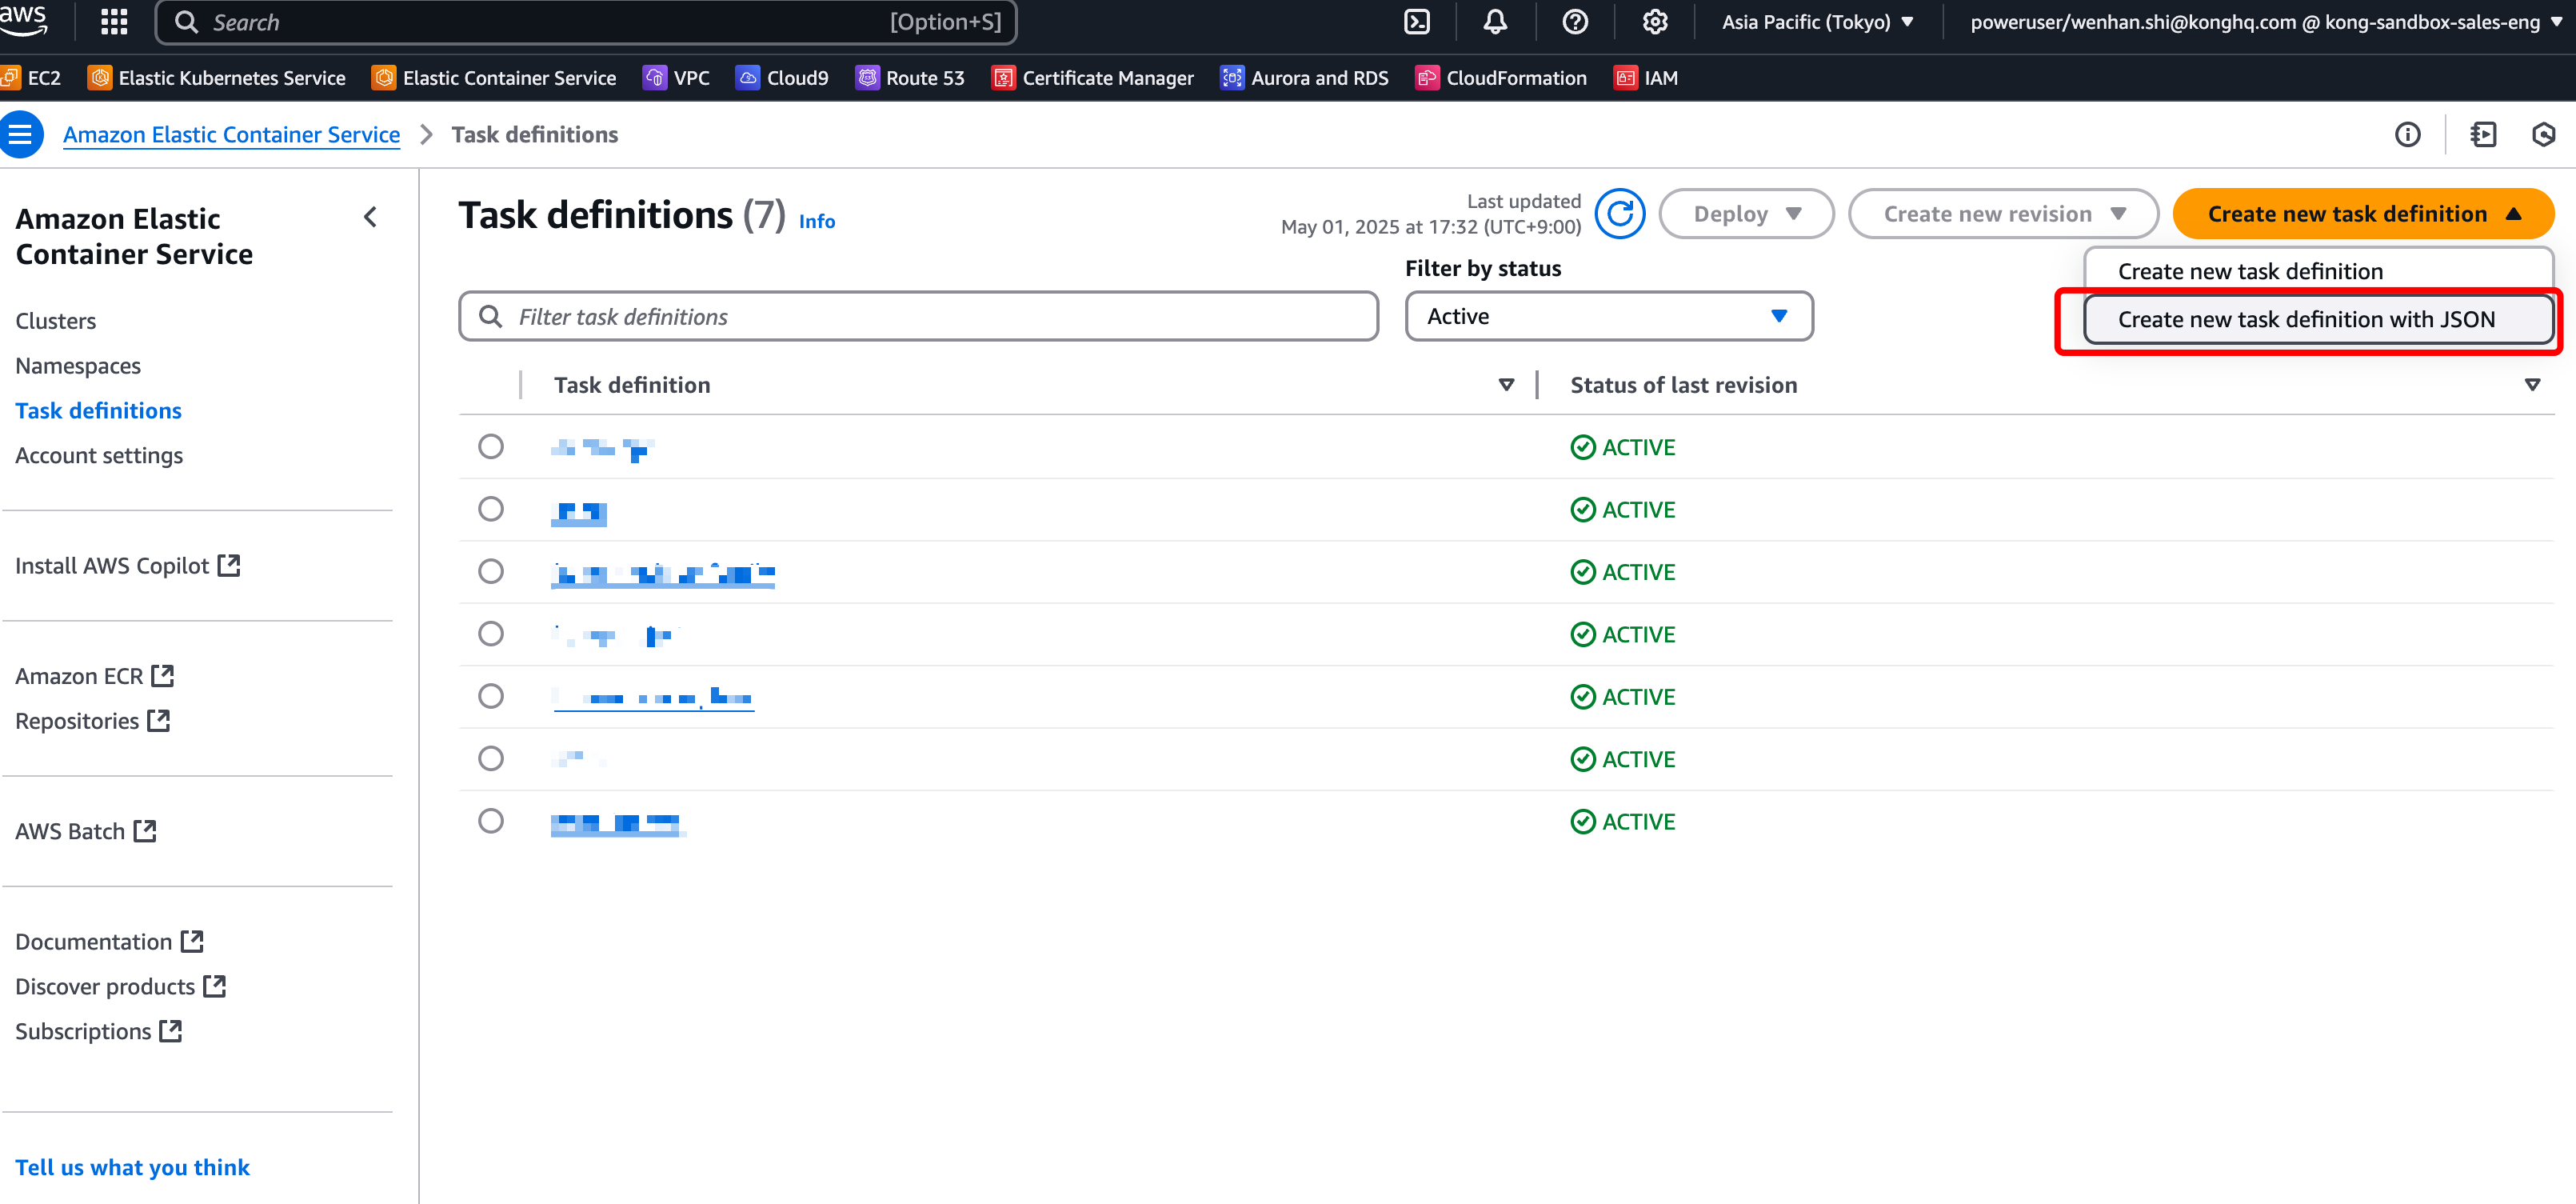Toggle the blue hamburger navigation button
Screen dimensions: 2576x1204
pos(20,134)
